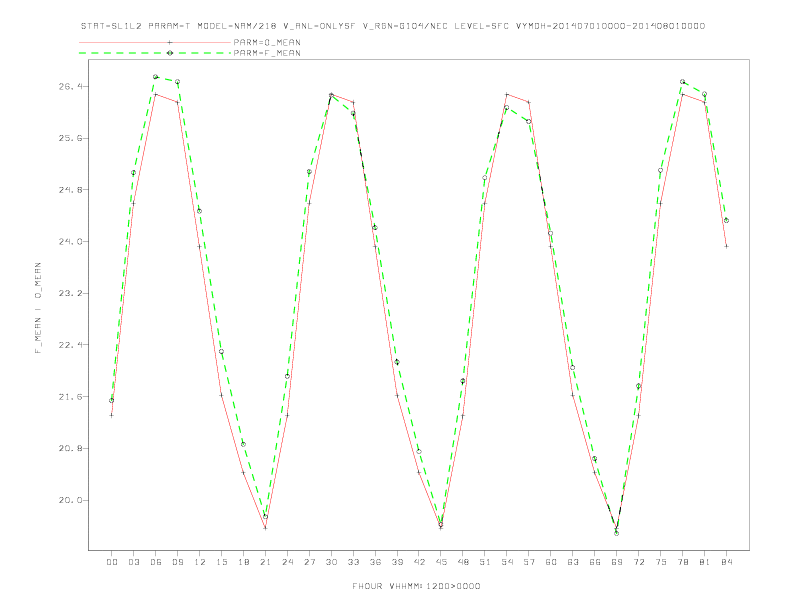Click the 45 forecast hour tick label
792x612 pixels.
tap(441, 562)
